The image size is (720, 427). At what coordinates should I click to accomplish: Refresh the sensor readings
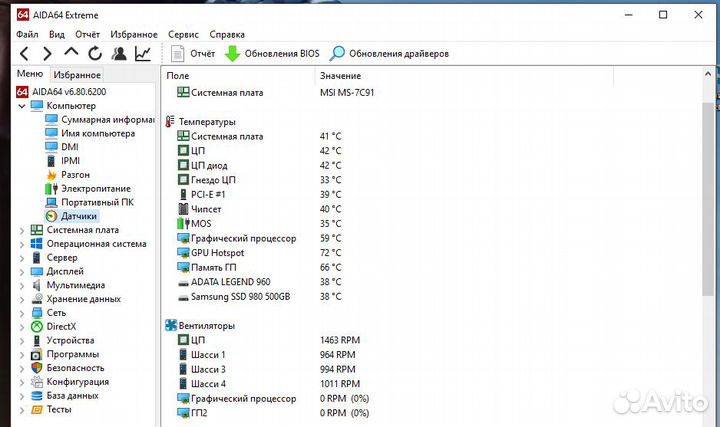pyautogui.click(x=95, y=54)
